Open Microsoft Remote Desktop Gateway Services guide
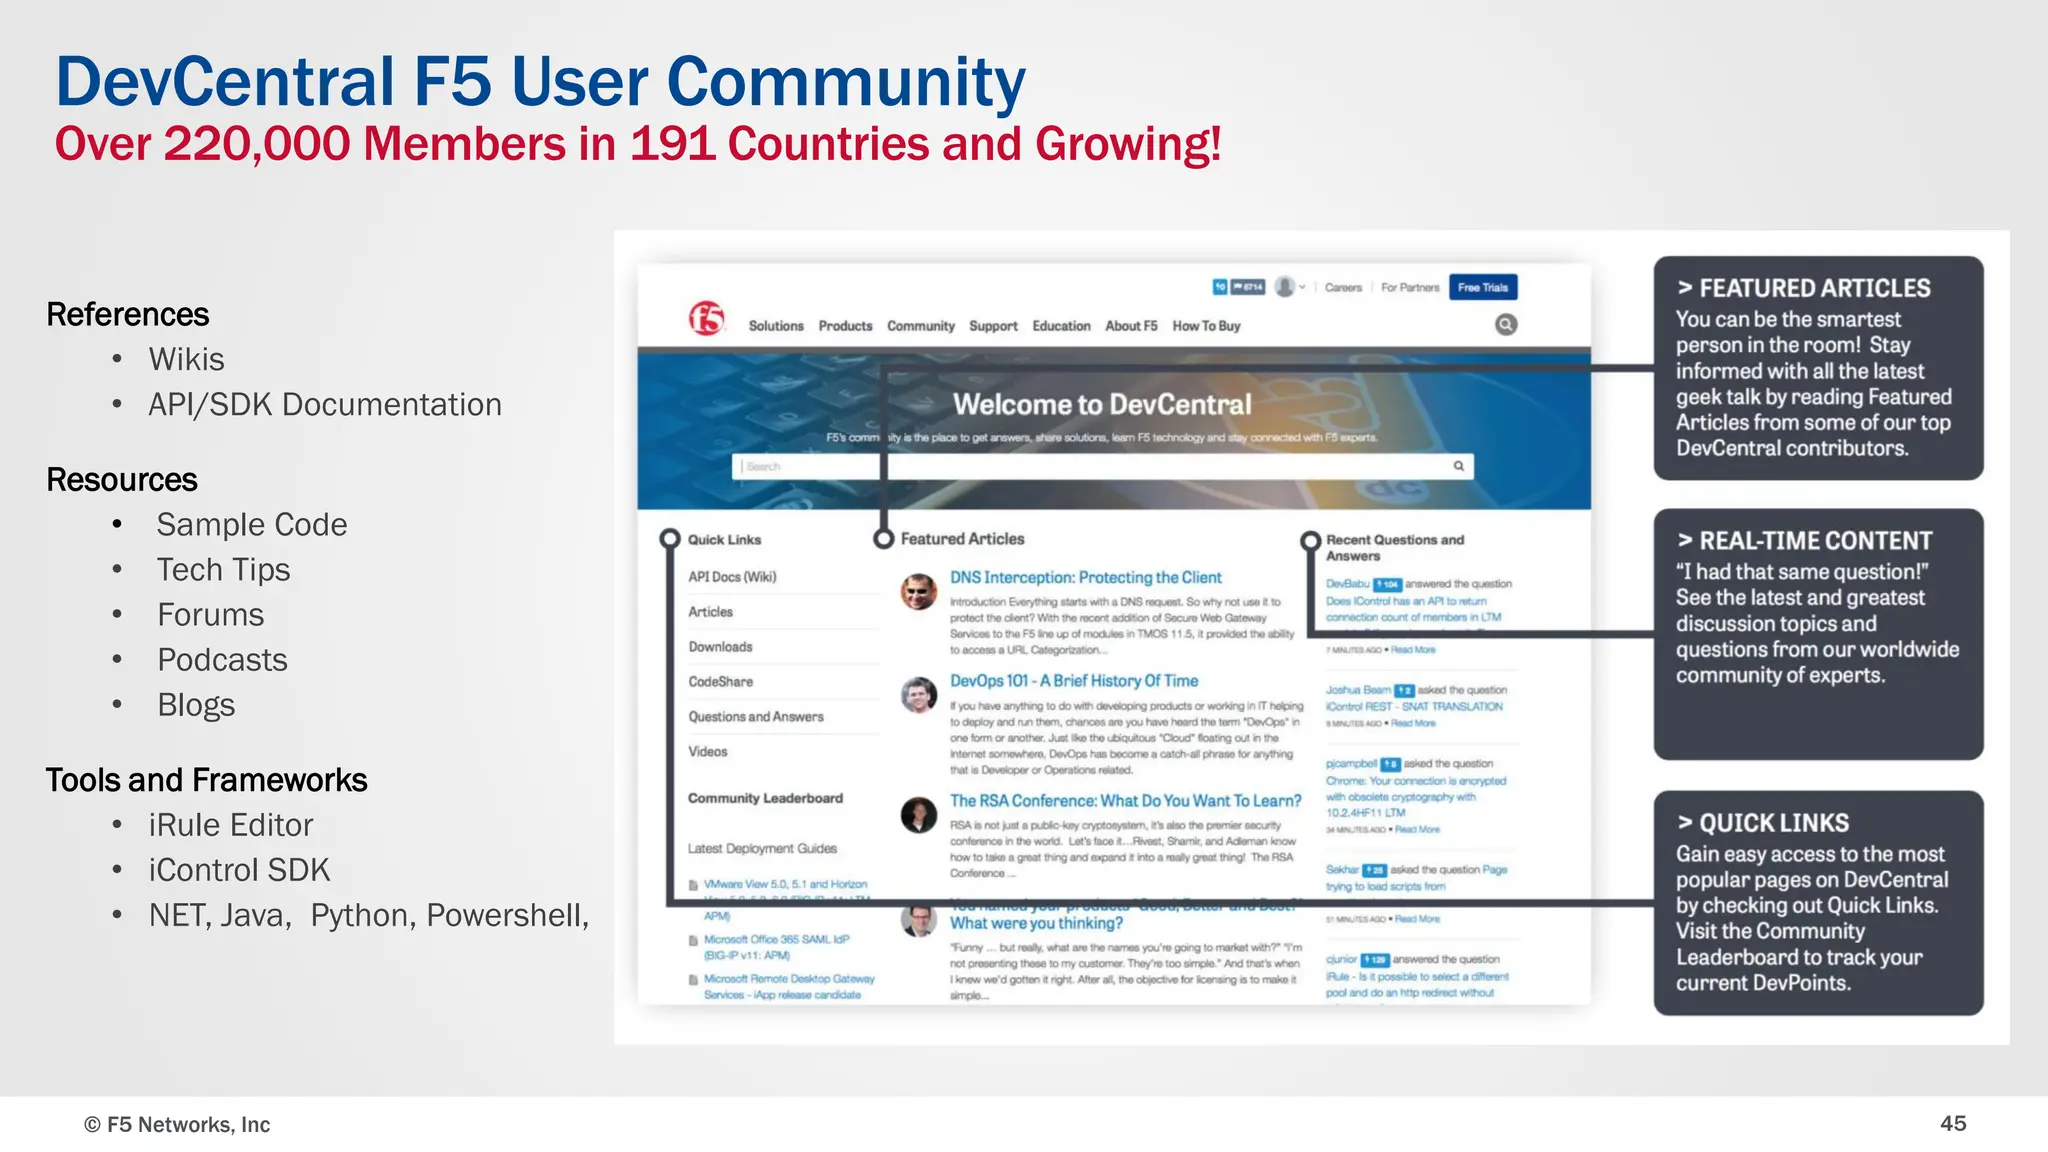This screenshot has width=2048, height=1152. (x=789, y=987)
